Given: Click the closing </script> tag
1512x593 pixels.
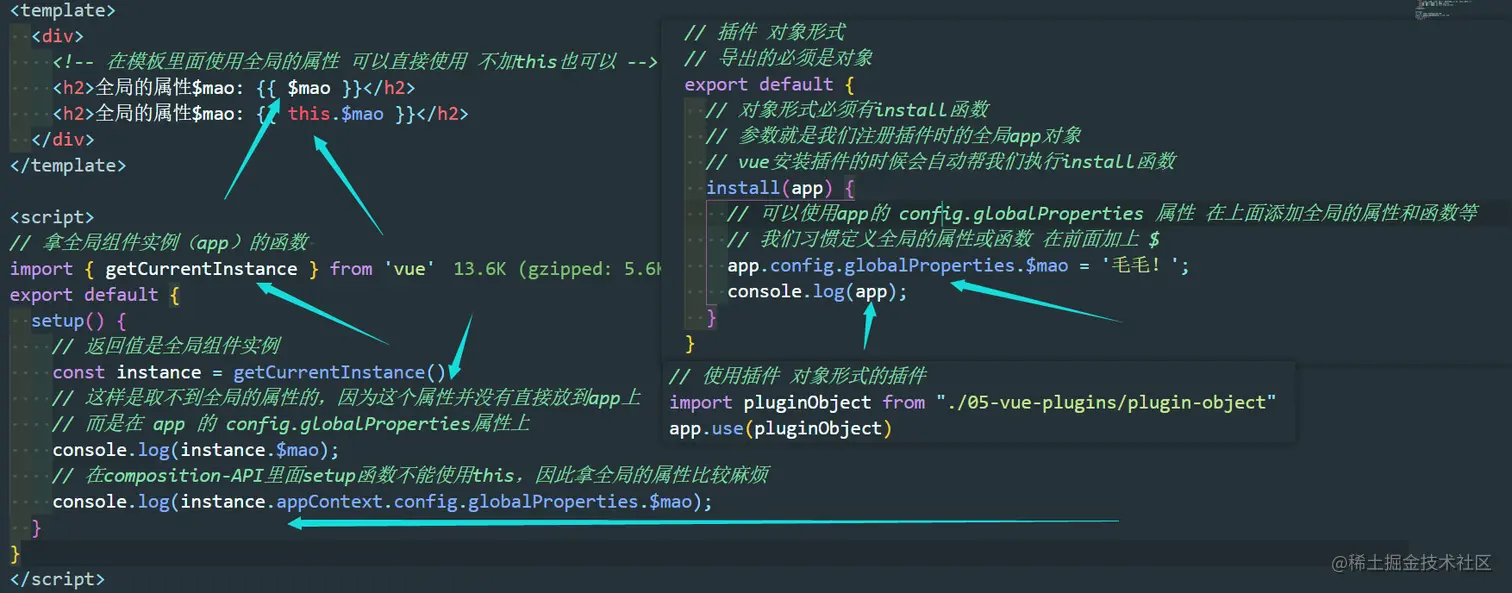Looking at the screenshot, I should pyautogui.click(x=57, y=578).
